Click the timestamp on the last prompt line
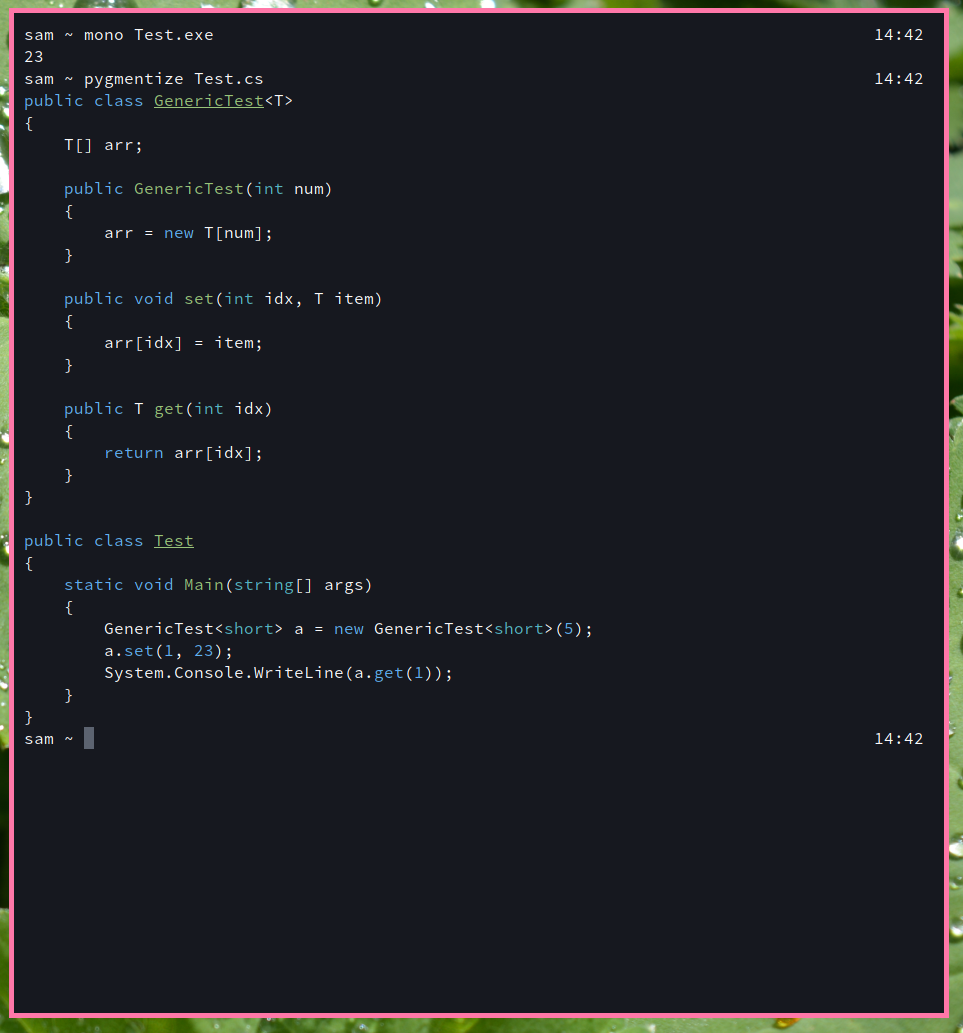 898,739
